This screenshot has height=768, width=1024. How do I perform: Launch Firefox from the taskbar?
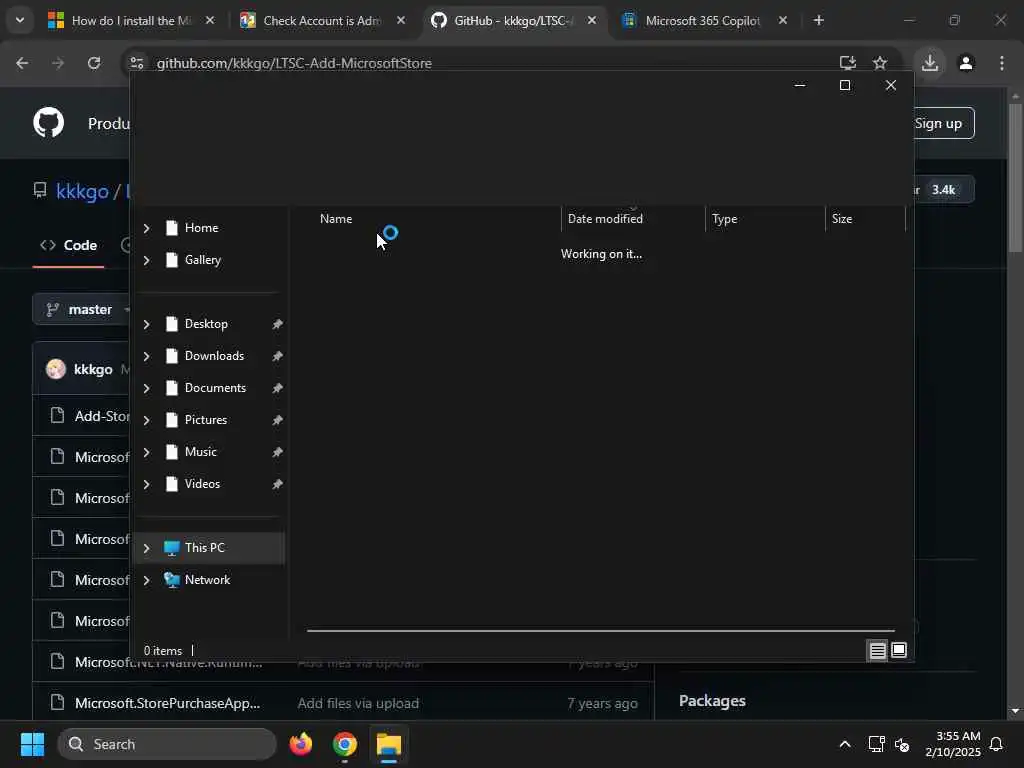tap(301, 744)
